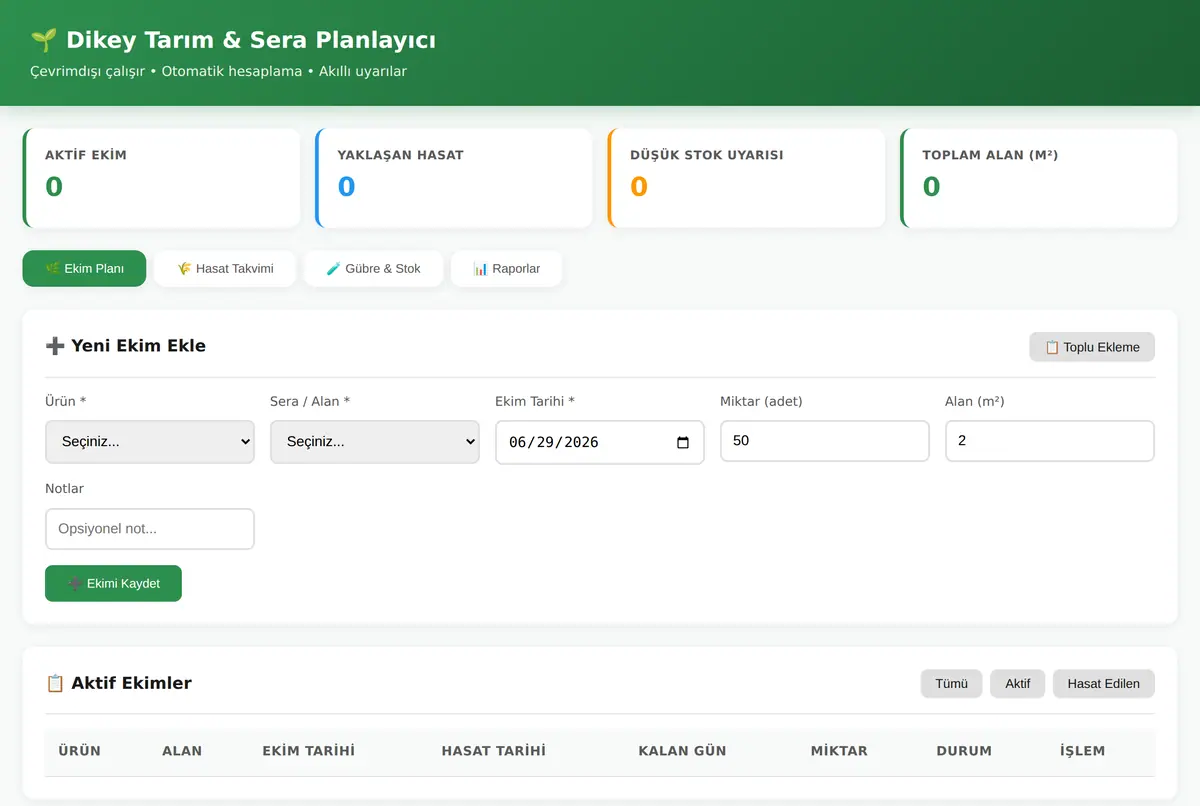Click the EKİM TARİHİ column header
The height and width of the screenshot is (806, 1200).
(x=308, y=751)
